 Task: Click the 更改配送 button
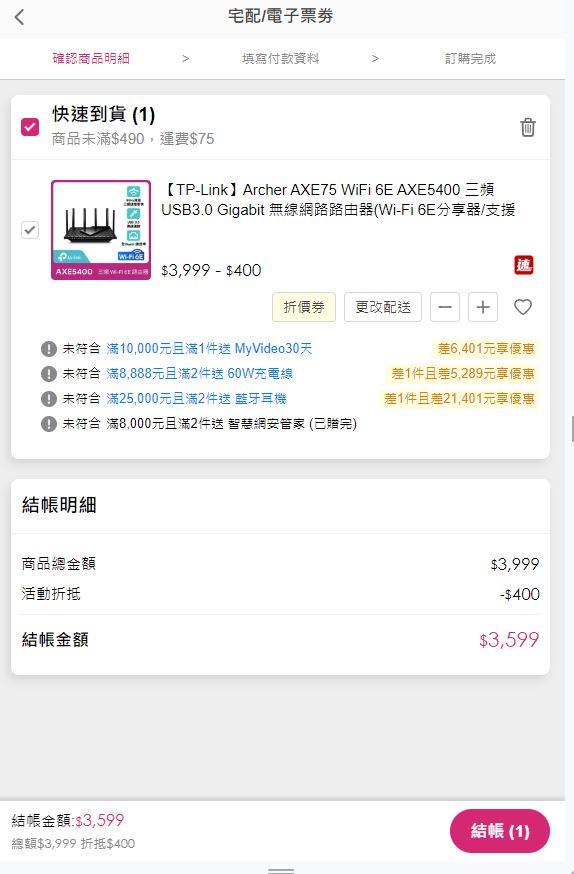click(383, 307)
